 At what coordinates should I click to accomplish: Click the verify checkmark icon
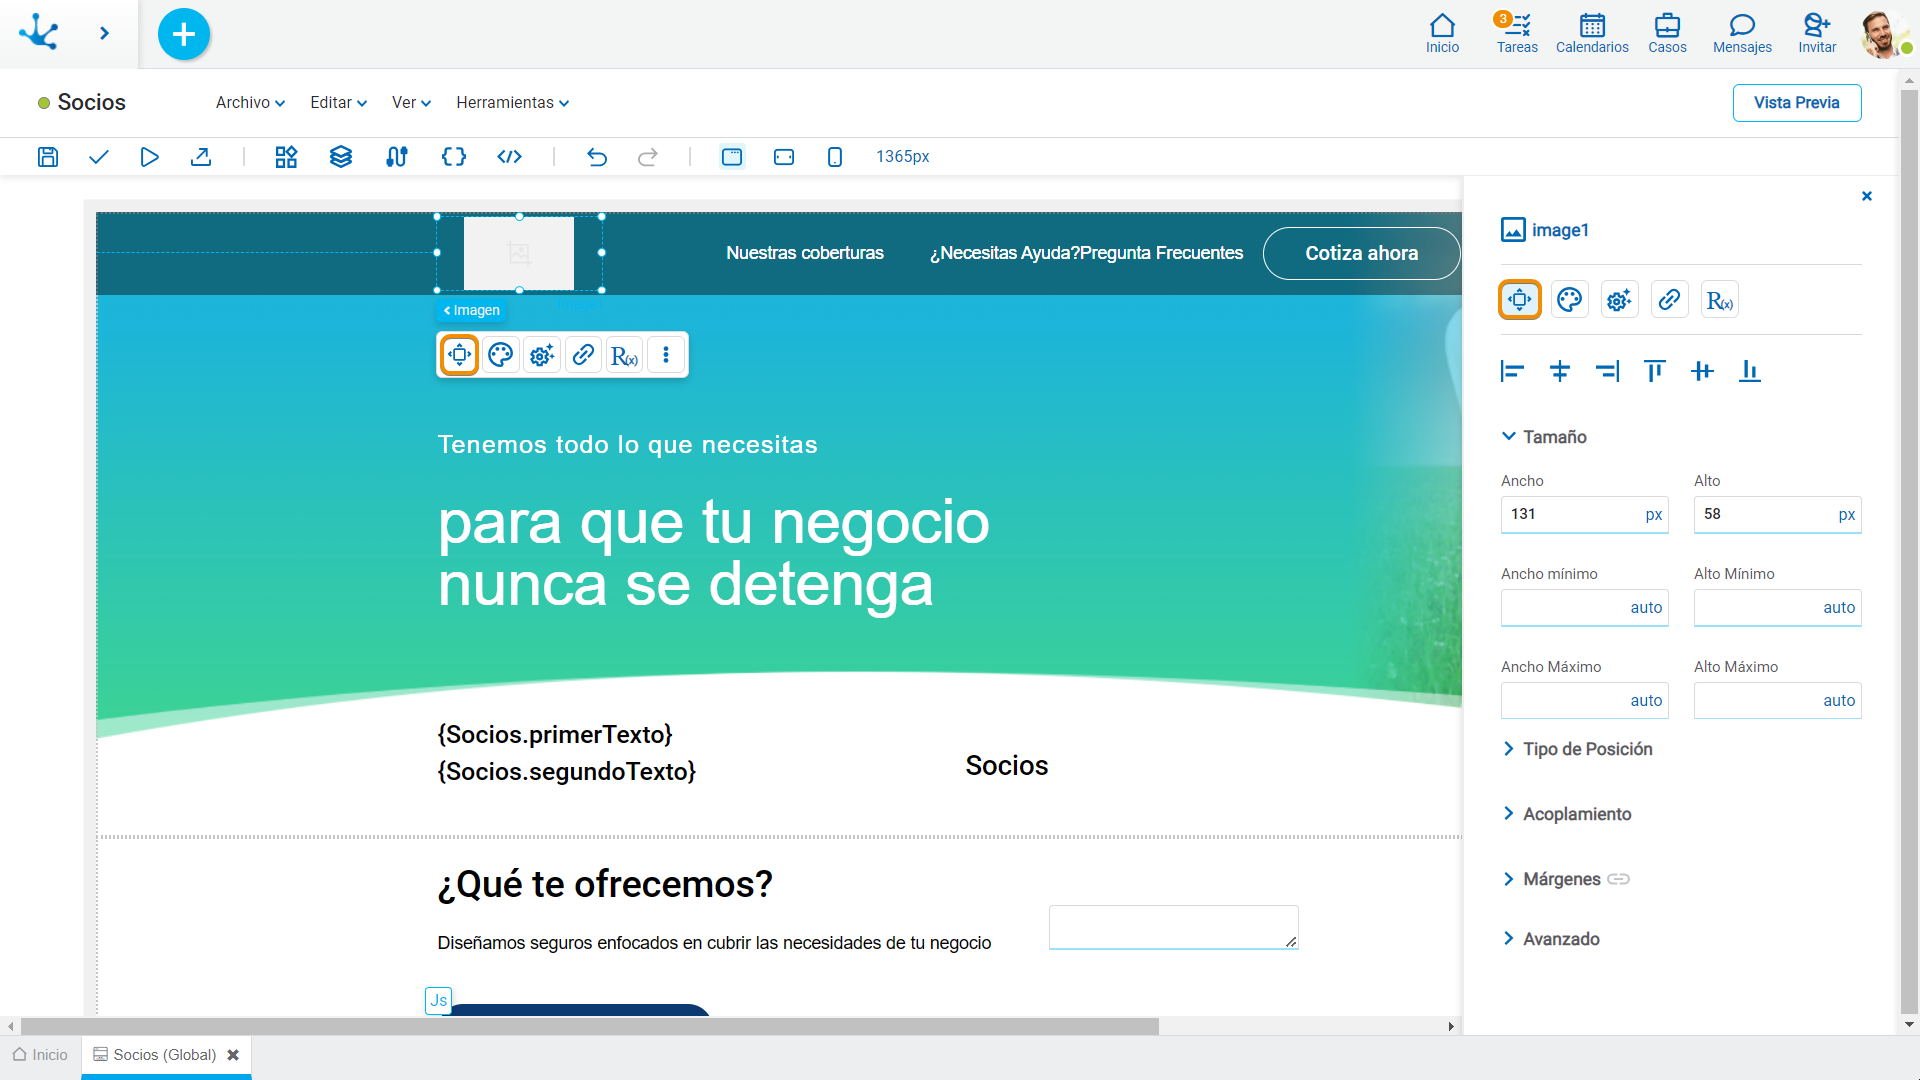tap(99, 157)
